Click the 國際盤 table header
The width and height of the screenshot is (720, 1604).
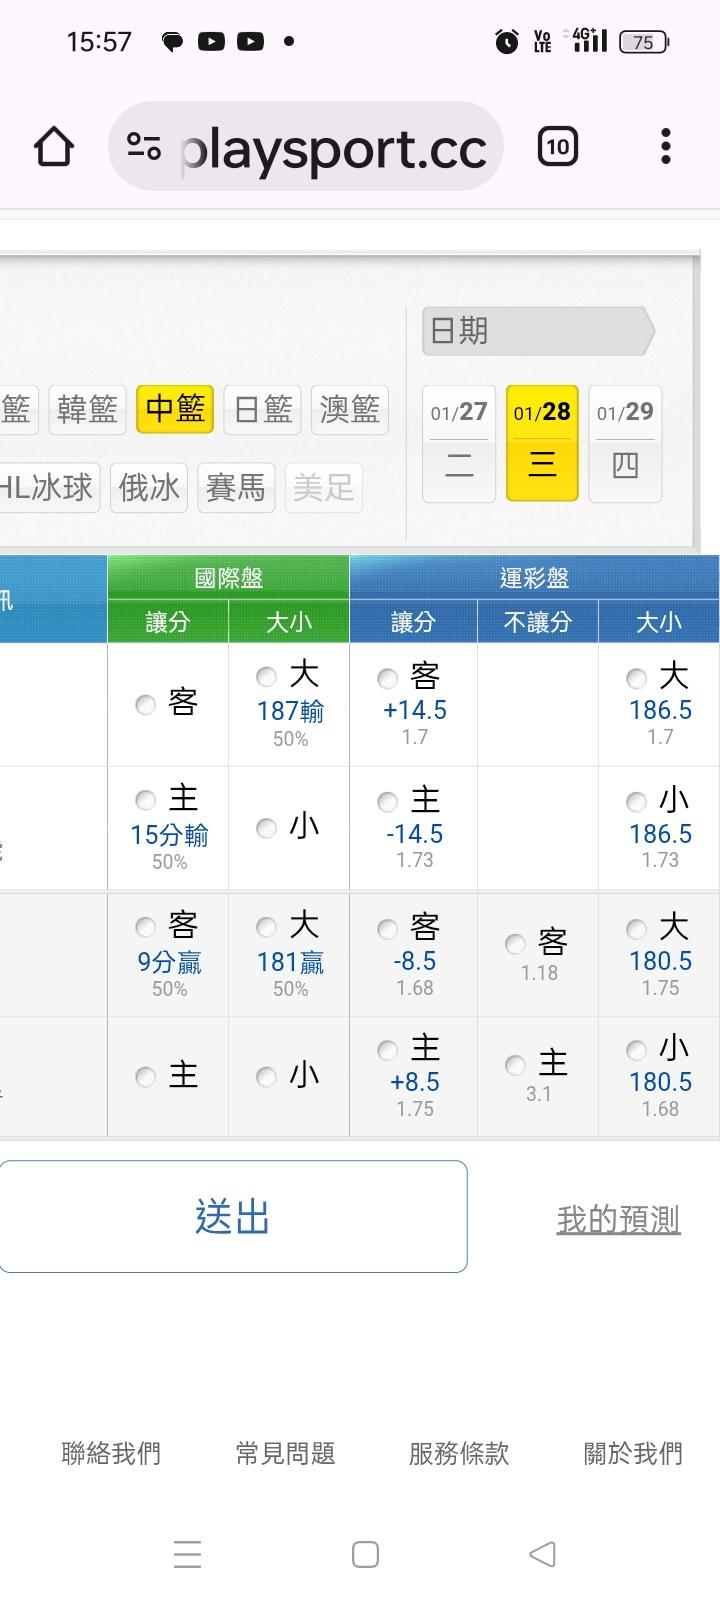(x=228, y=578)
